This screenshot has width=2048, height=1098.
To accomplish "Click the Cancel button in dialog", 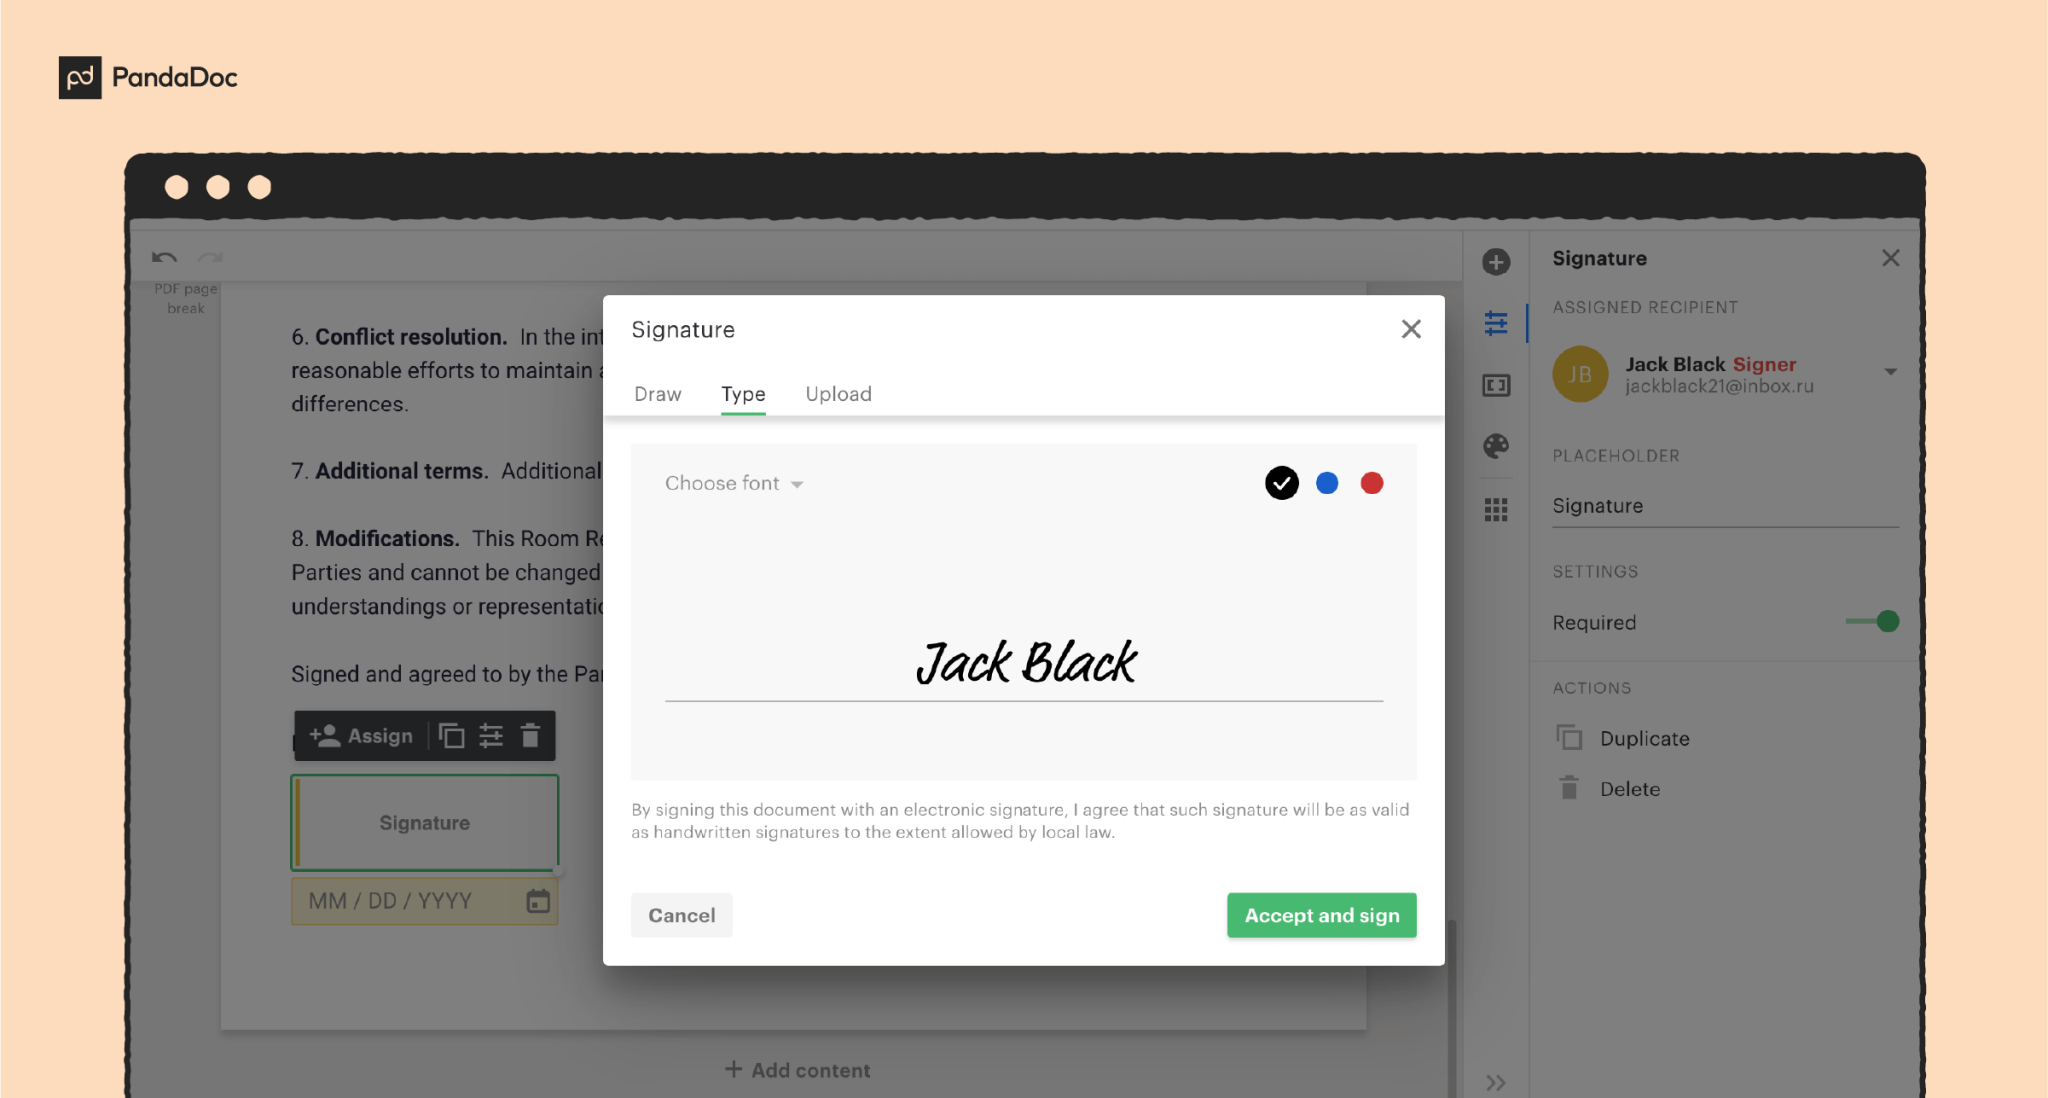I will (681, 915).
